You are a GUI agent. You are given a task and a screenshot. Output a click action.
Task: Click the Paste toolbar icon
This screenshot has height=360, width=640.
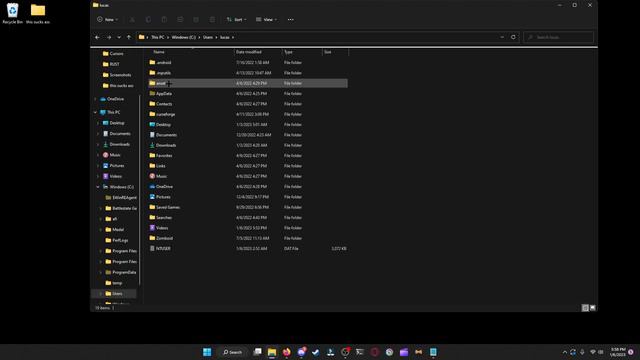point(164,20)
